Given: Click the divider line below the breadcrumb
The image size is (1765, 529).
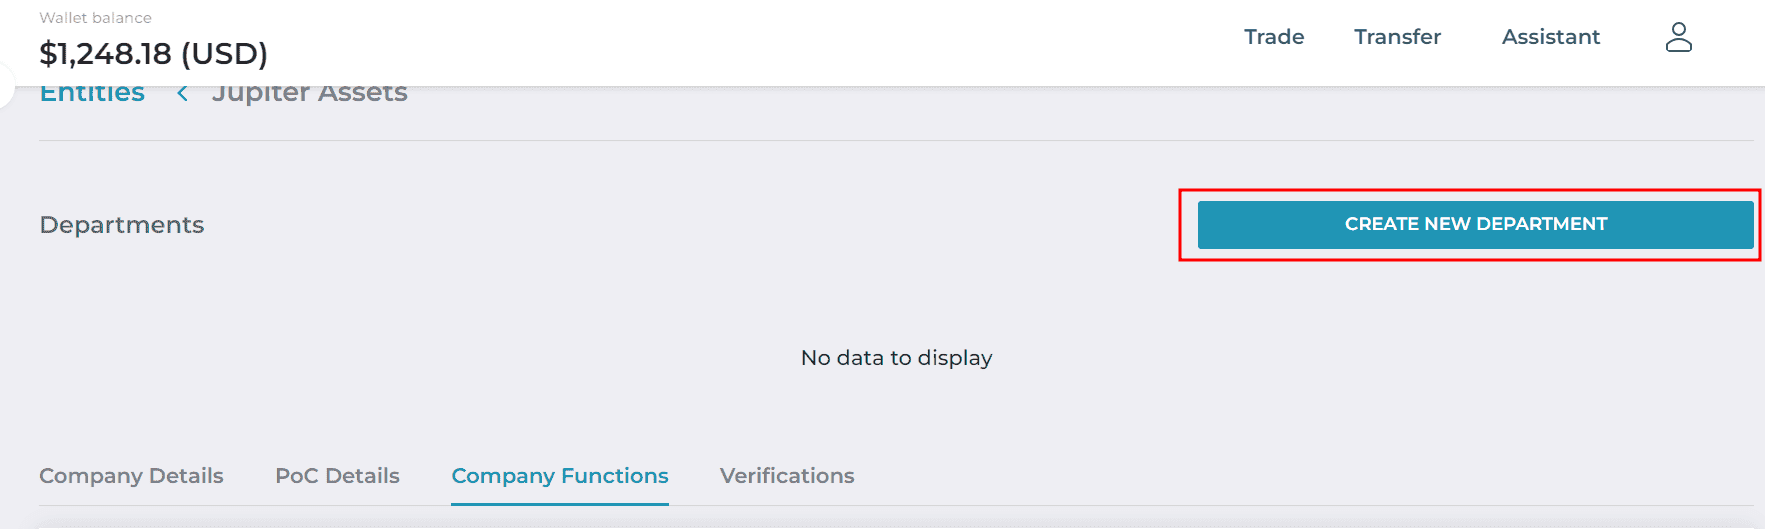Looking at the screenshot, I should (x=896, y=140).
